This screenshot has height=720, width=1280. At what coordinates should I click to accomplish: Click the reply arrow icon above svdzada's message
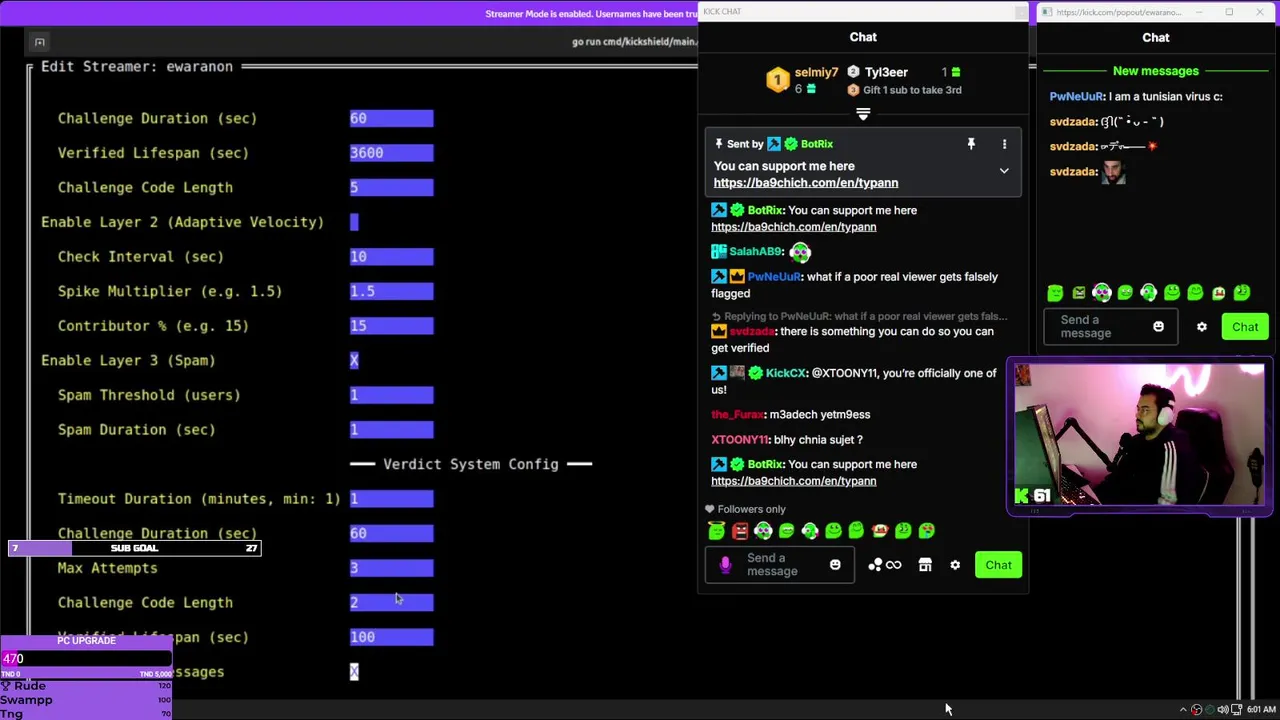point(716,316)
